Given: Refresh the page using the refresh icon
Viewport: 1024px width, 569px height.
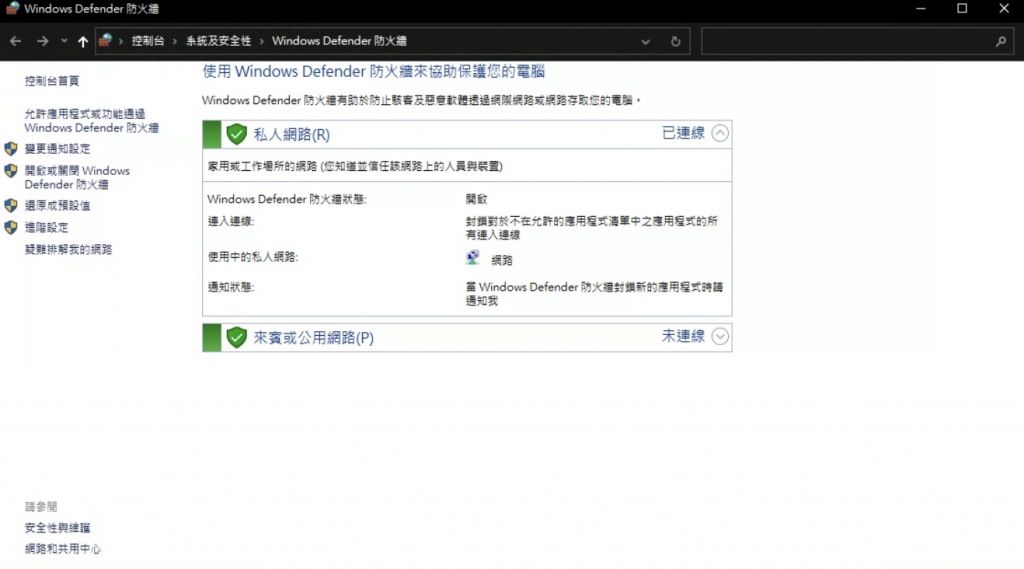Looking at the screenshot, I should pyautogui.click(x=675, y=41).
